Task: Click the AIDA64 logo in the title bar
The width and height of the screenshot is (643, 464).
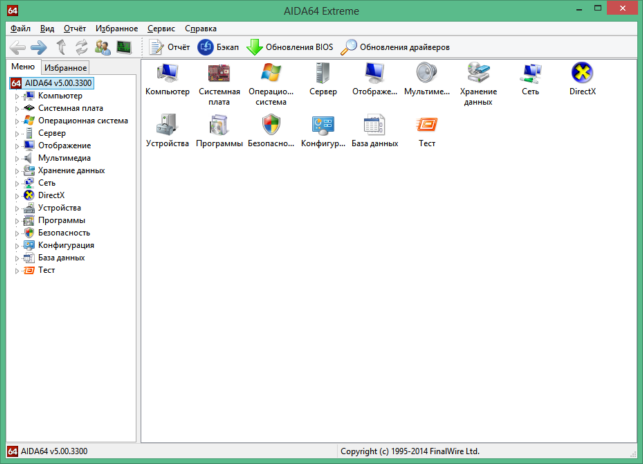Action: pyautogui.click(x=12, y=10)
